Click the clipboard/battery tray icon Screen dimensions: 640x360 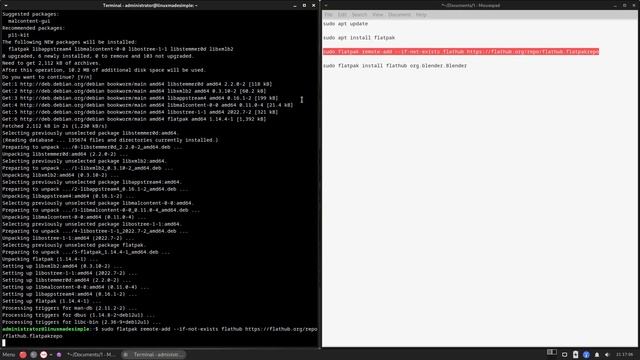click(576, 355)
